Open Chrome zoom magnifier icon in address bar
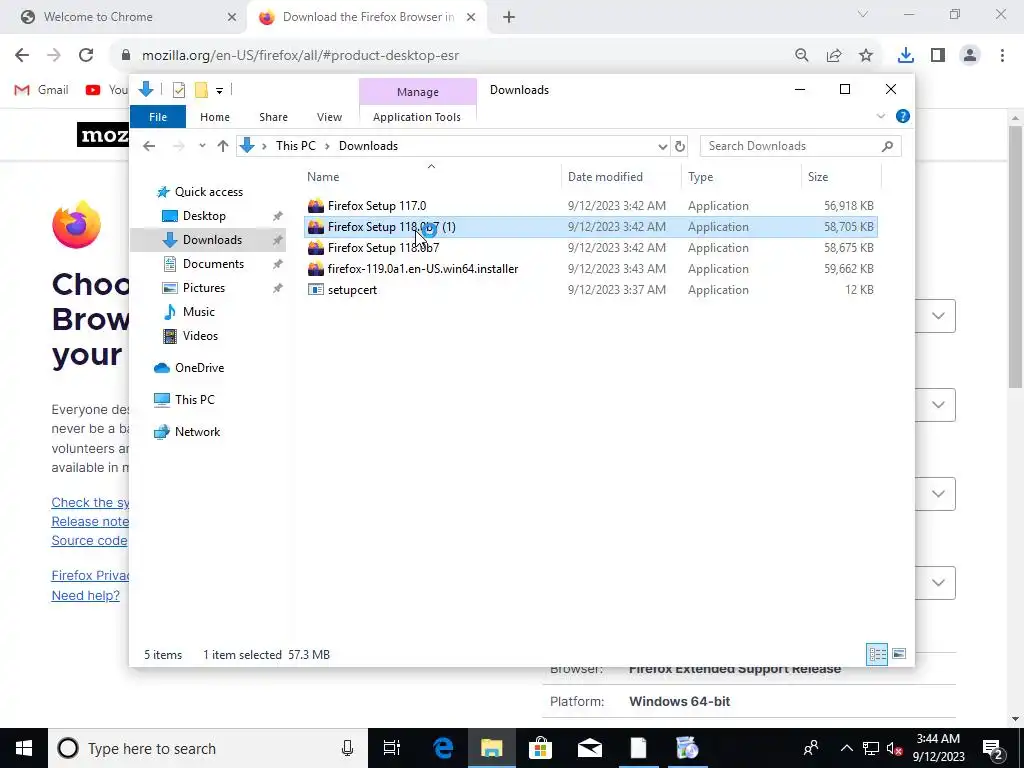The image size is (1024, 768). 802,56
